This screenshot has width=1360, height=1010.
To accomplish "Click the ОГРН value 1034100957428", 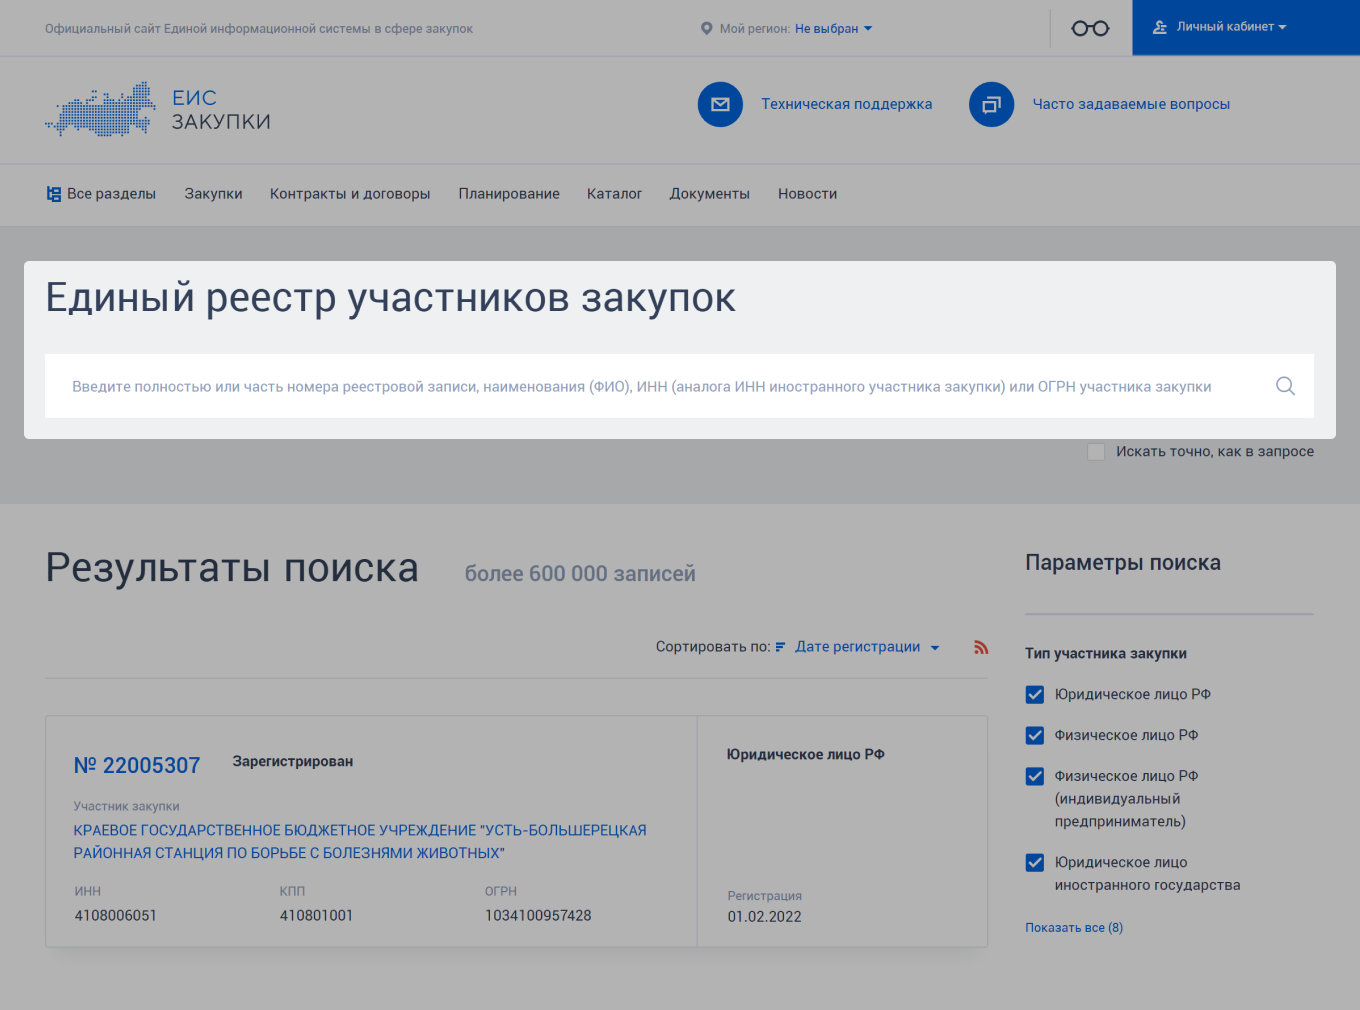I will coord(538,916).
